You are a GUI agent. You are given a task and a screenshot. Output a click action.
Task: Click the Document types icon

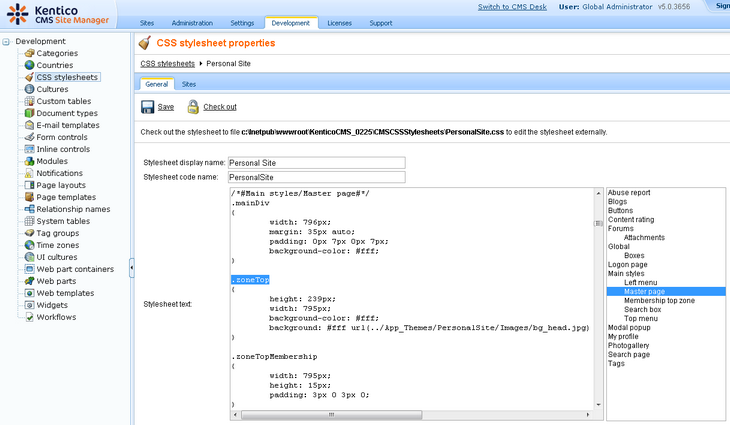[x=29, y=113]
